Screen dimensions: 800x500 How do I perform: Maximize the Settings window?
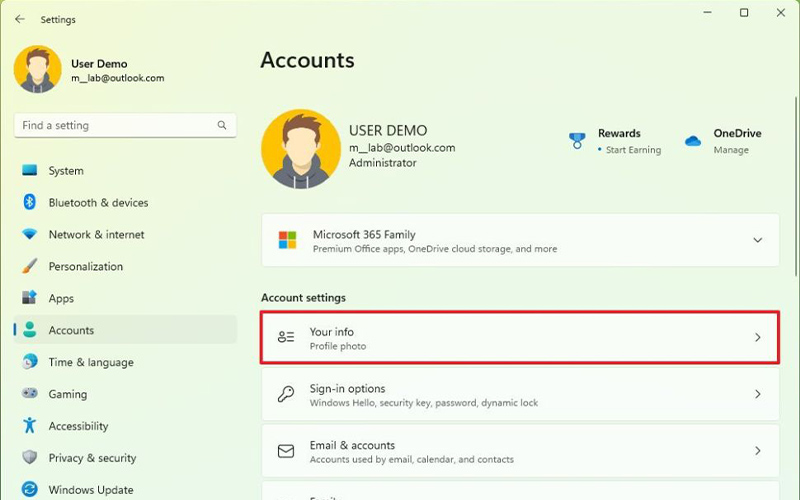(744, 13)
